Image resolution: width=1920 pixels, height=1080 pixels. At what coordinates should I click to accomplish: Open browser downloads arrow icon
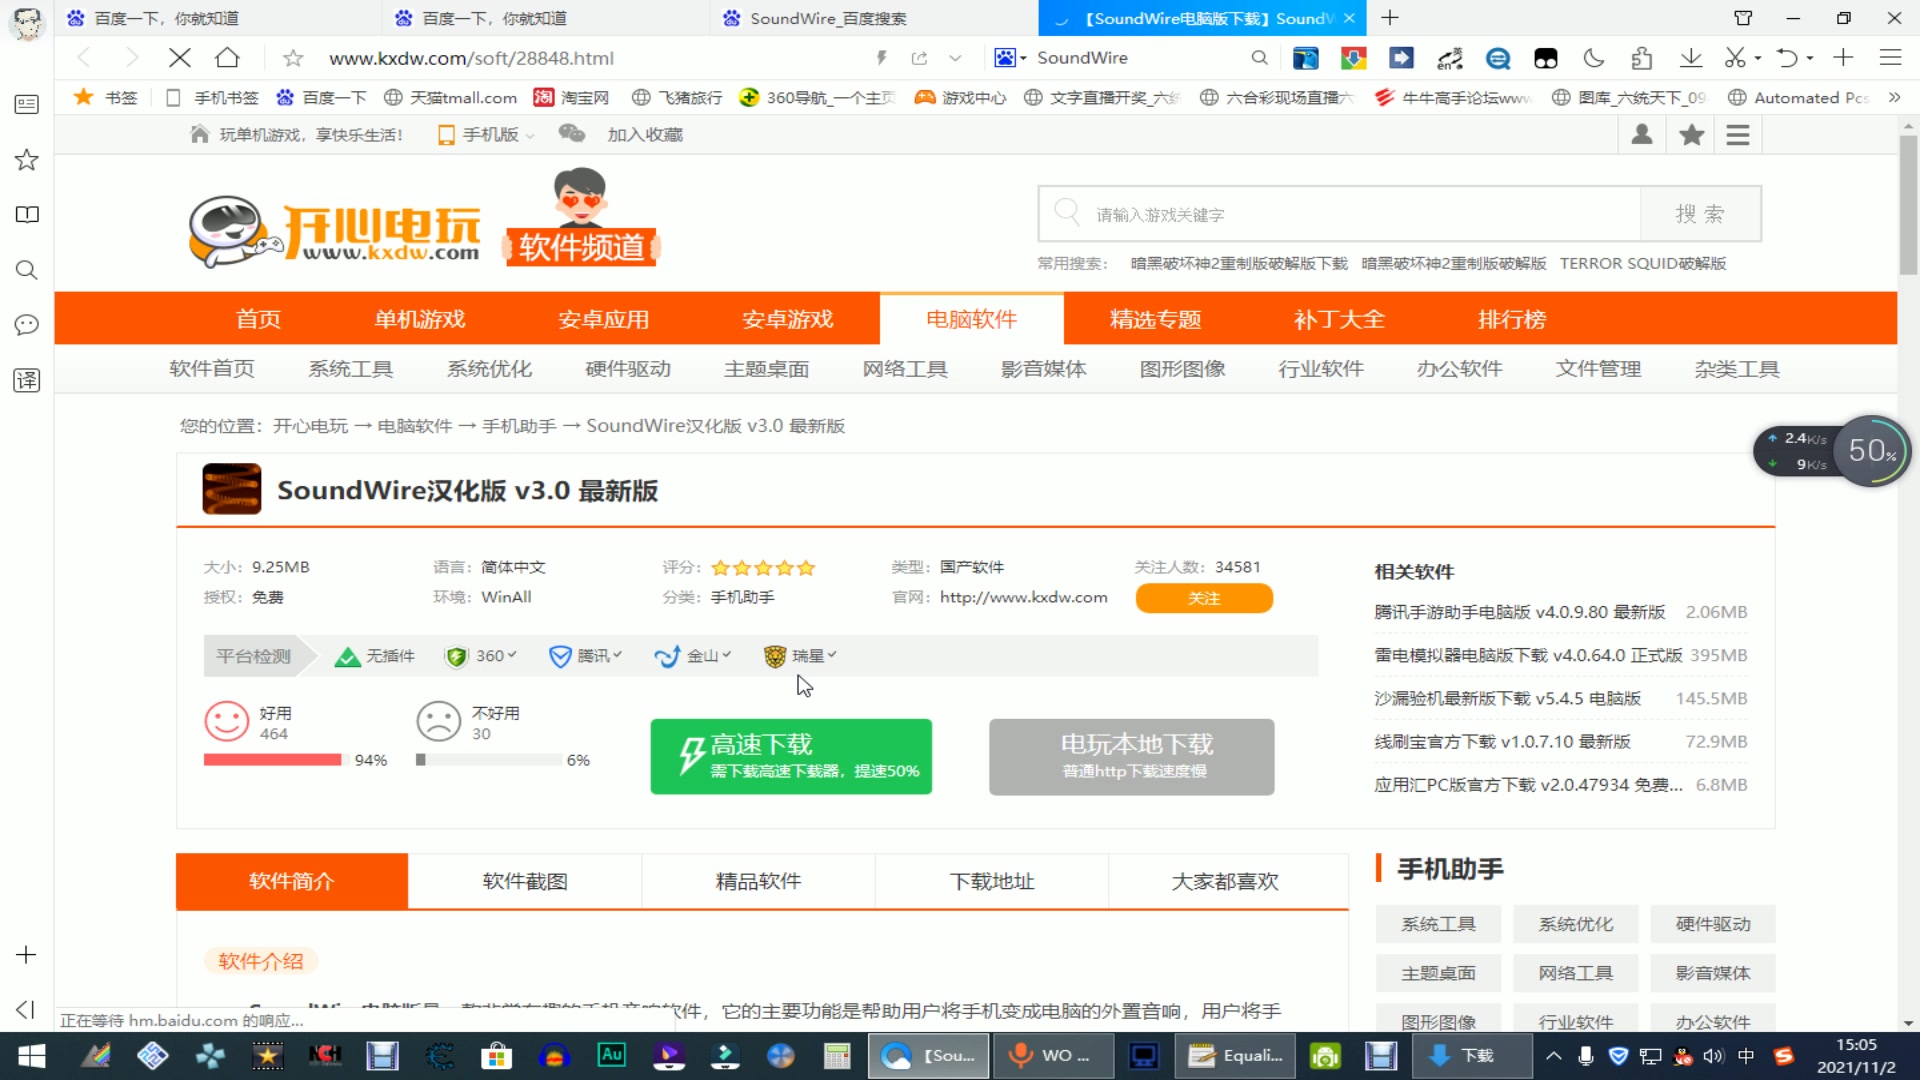point(1690,58)
